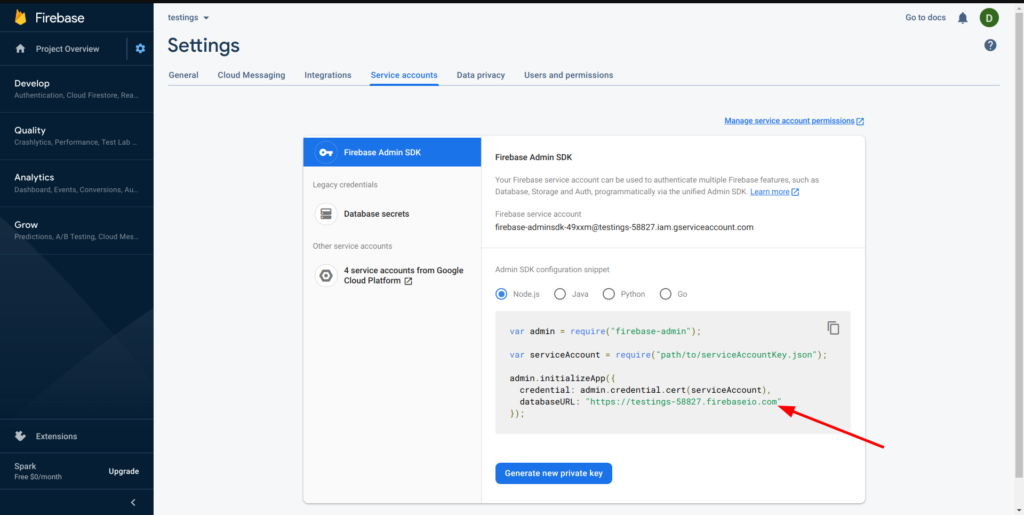The image size is (1024, 515).
Task: Open the testings project dropdown
Action: (189, 18)
